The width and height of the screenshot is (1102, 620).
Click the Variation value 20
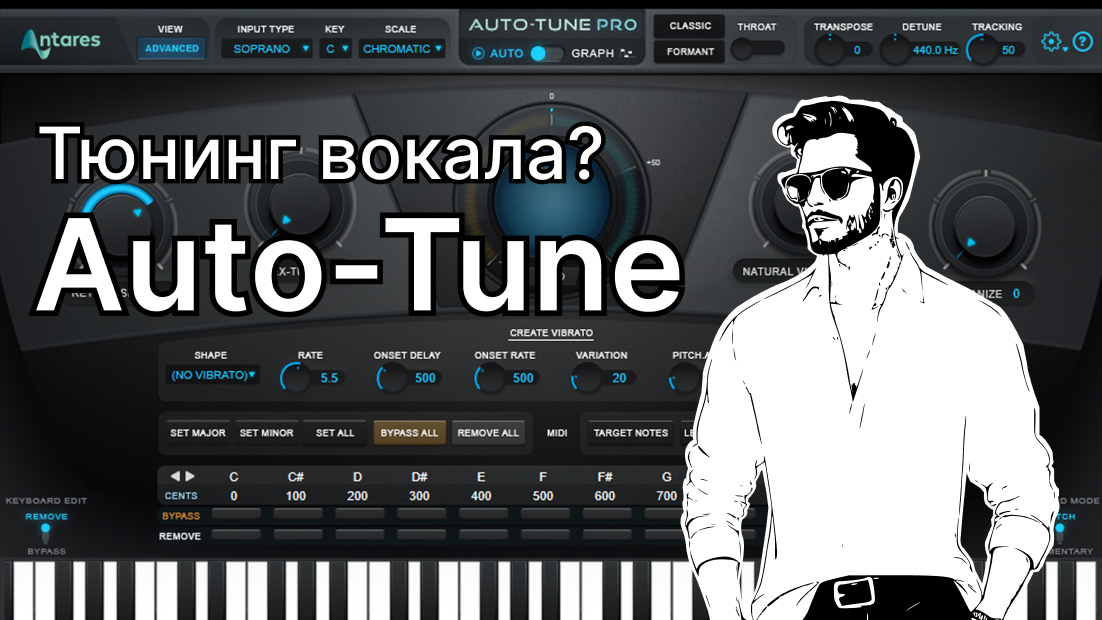pyautogui.click(x=619, y=377)
